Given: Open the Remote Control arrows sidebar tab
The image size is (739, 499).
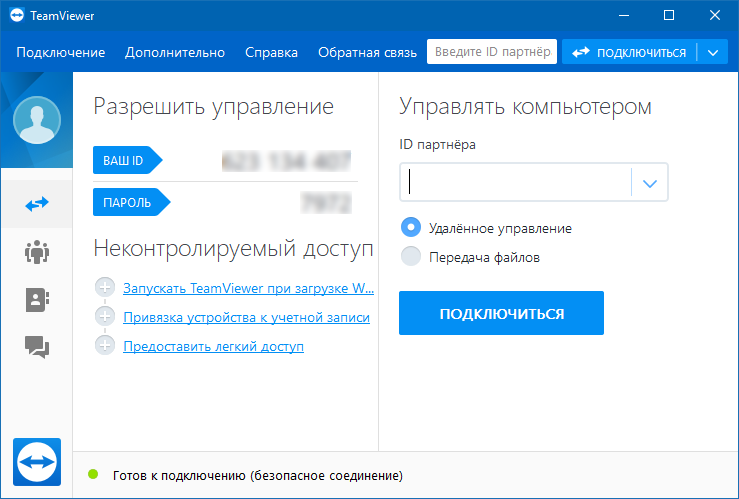Looking at the screenshot, I should pyautogui.click(x=37, y=204).
